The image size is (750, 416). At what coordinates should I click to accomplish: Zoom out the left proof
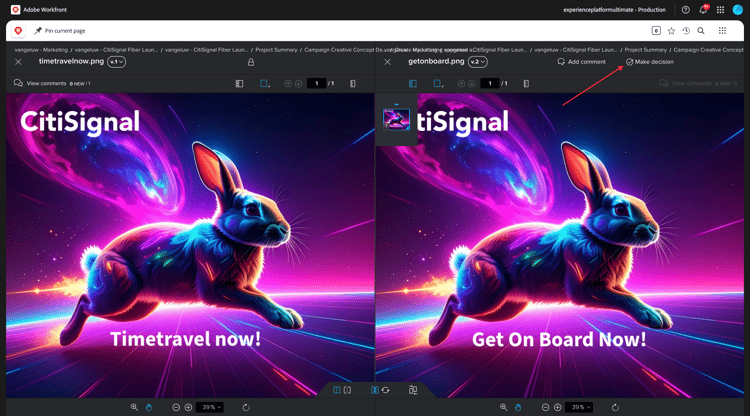[176, 407]
